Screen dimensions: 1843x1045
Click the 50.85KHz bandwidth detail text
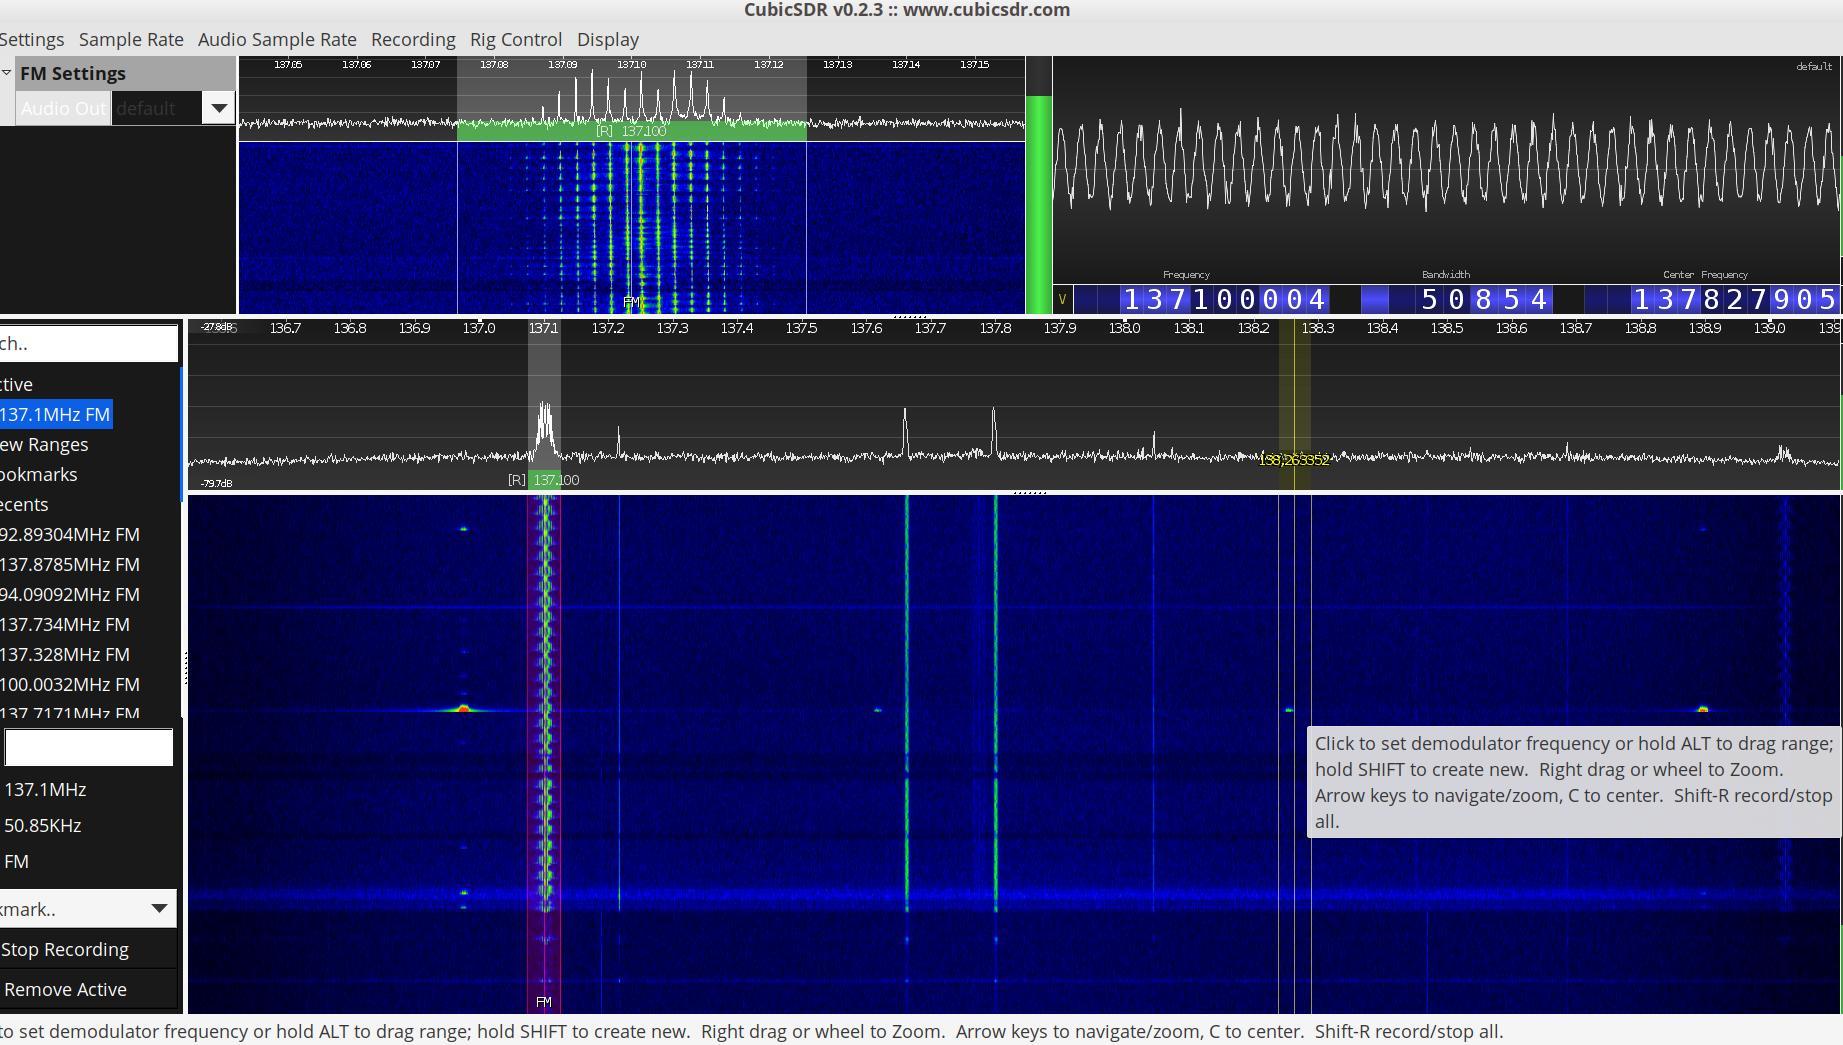point(43,825)
